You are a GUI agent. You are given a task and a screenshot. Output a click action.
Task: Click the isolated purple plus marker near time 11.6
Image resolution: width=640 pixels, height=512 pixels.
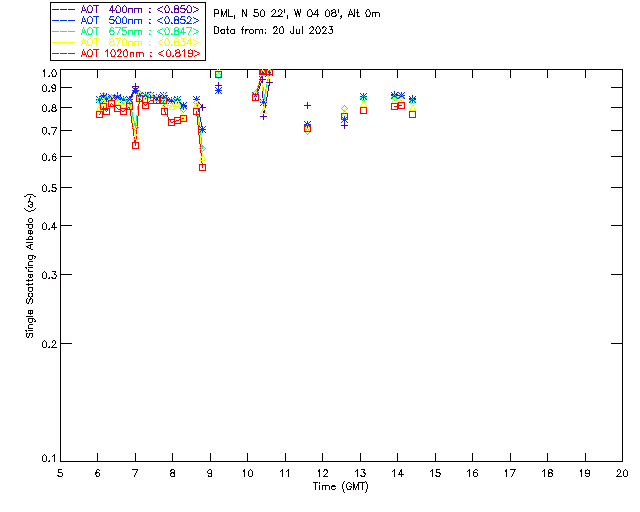307,105
